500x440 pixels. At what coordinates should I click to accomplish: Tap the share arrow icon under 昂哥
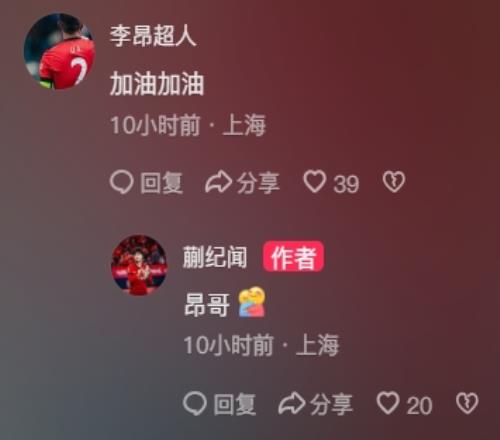(x=292, y=404)
